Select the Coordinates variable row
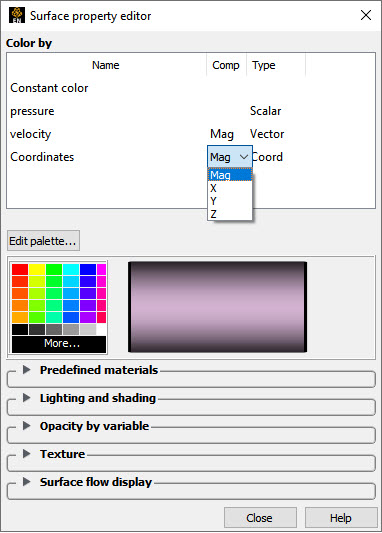 coord(191,157)
